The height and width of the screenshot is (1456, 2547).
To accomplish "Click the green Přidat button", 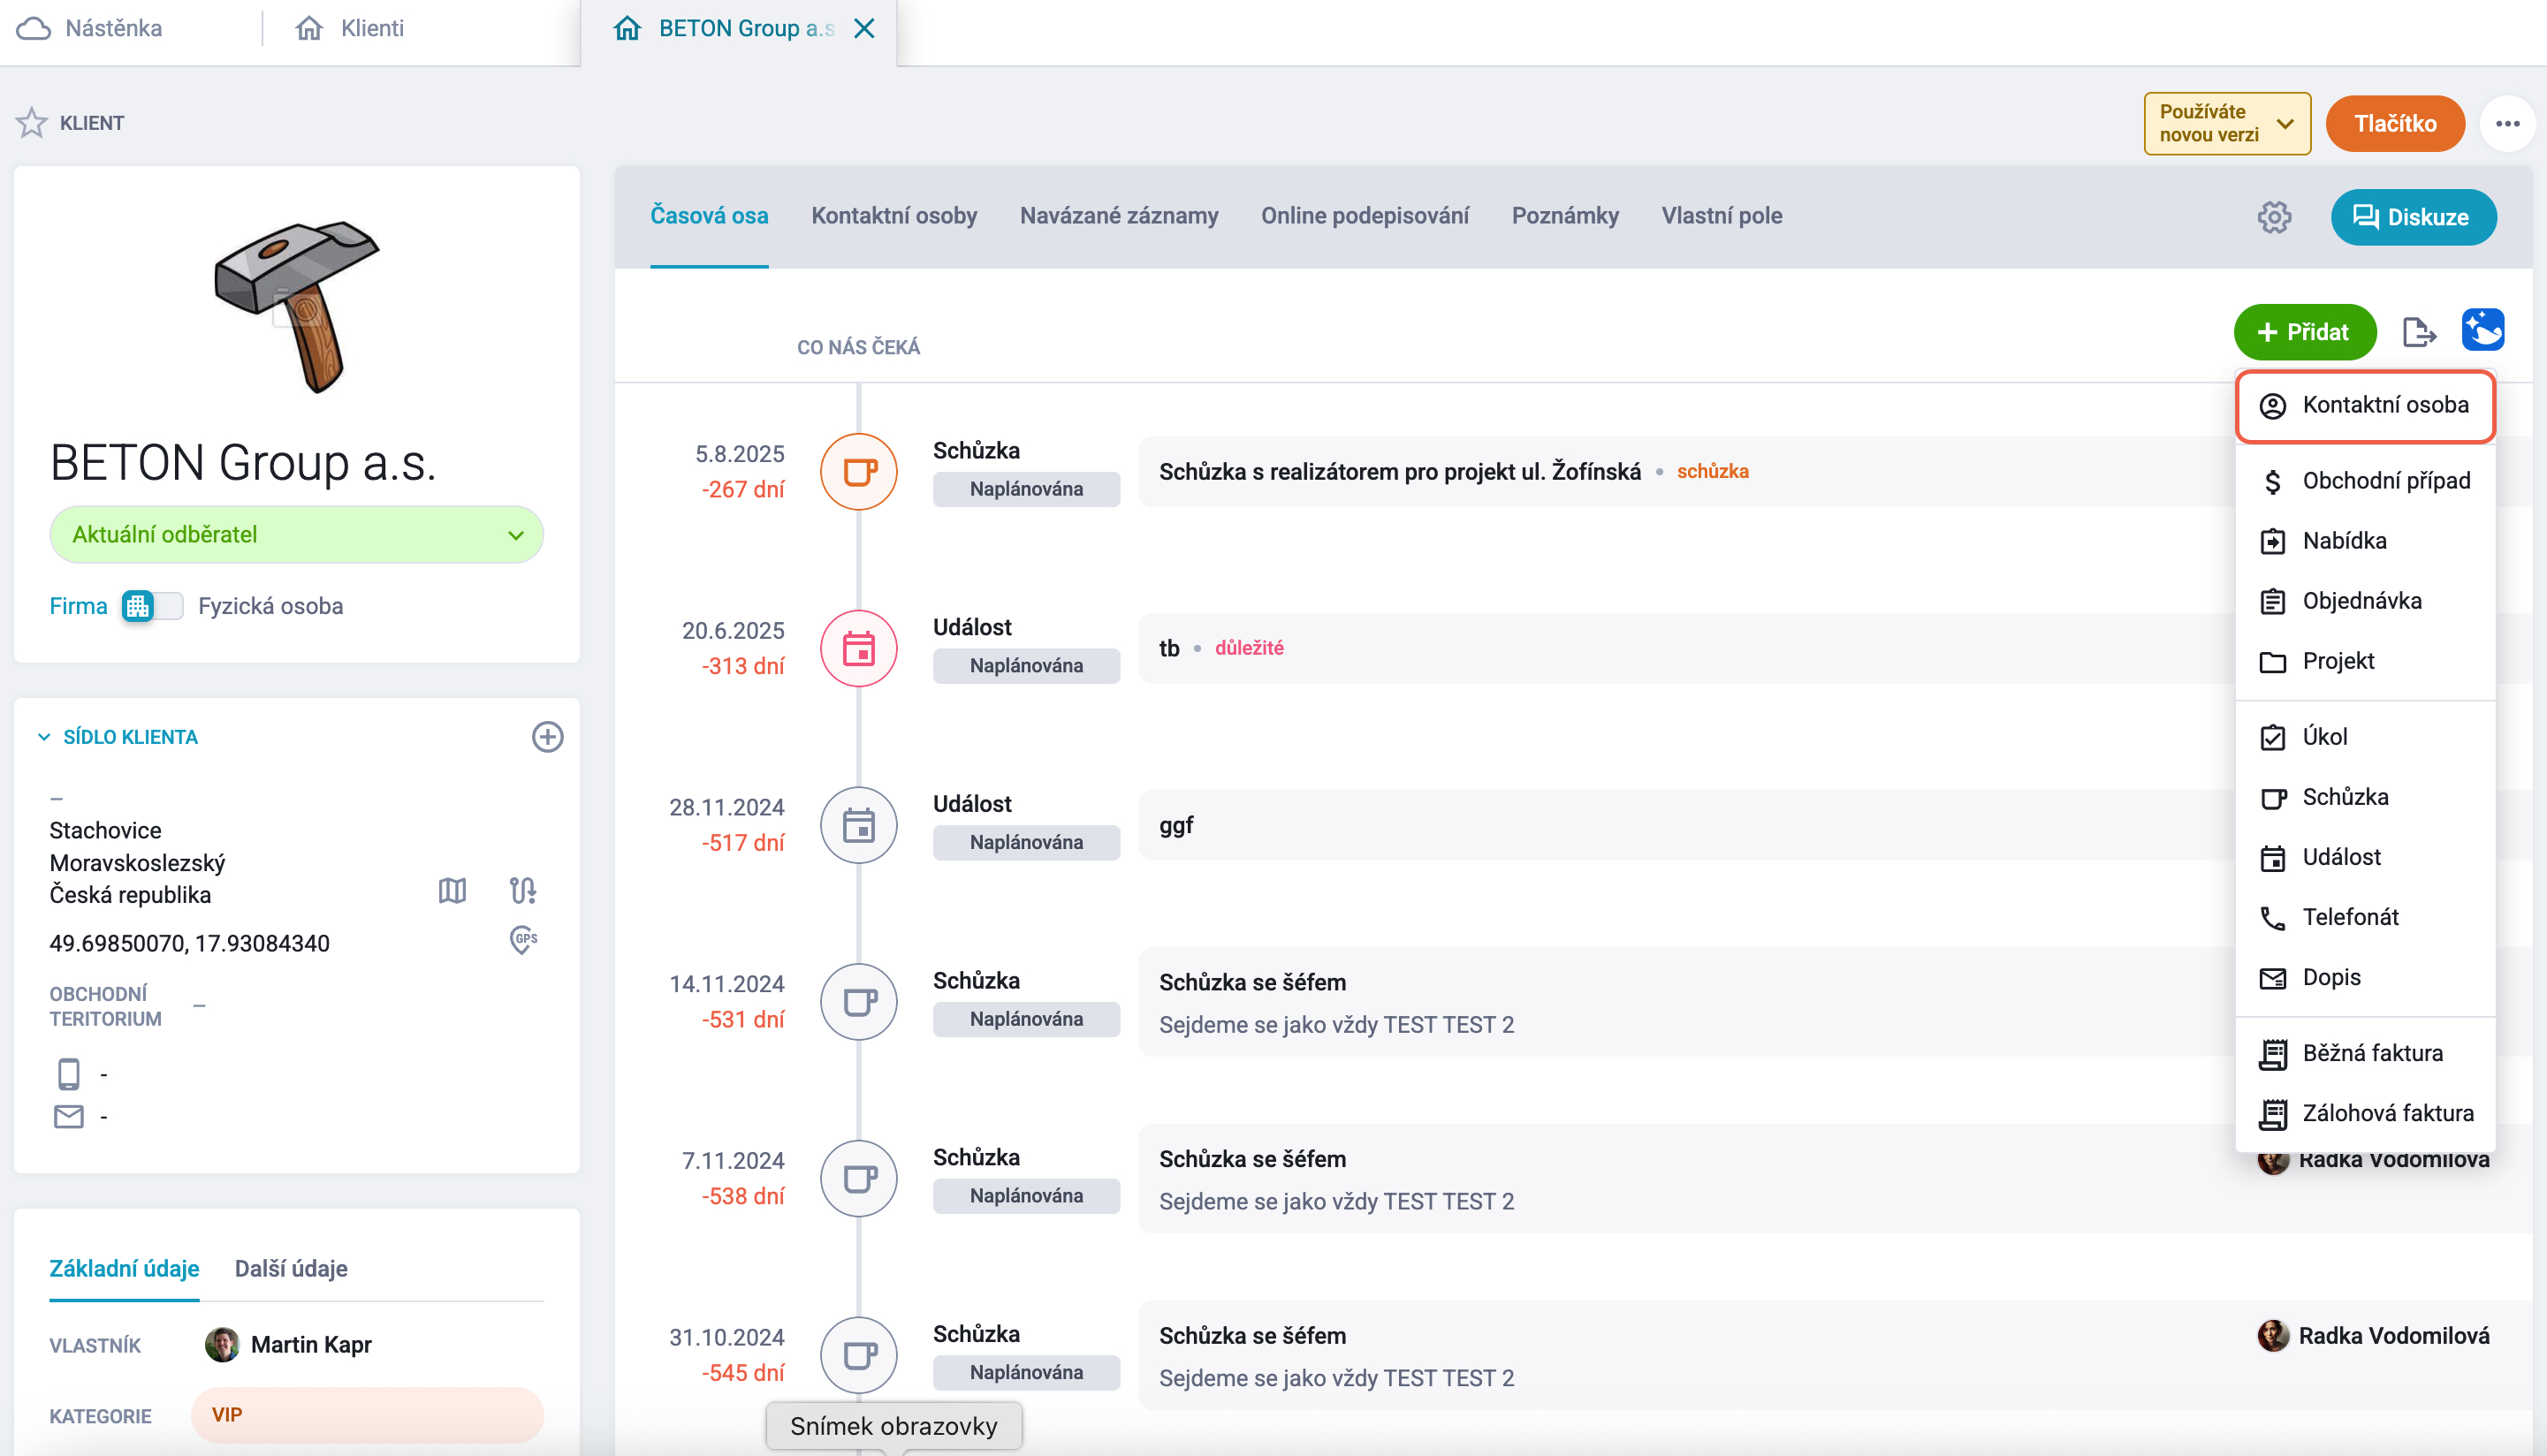I will [2304, 332].
